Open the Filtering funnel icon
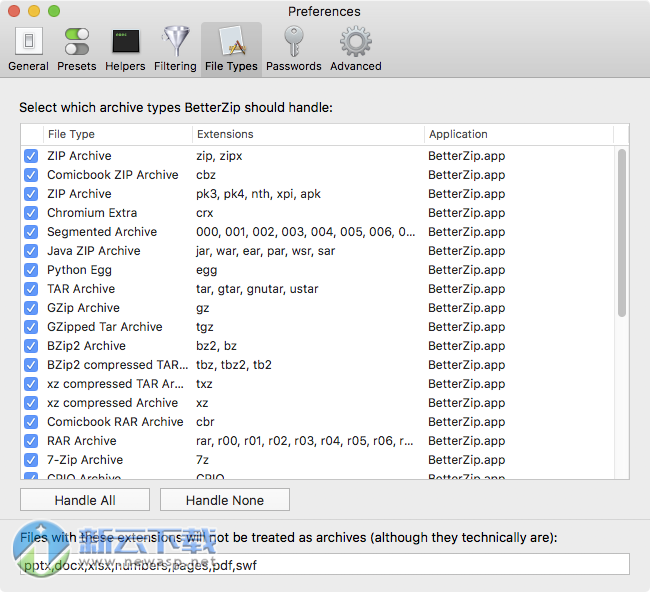Image resolution: width=650 pixels, height=592 pixels. [x=176, y=41]
